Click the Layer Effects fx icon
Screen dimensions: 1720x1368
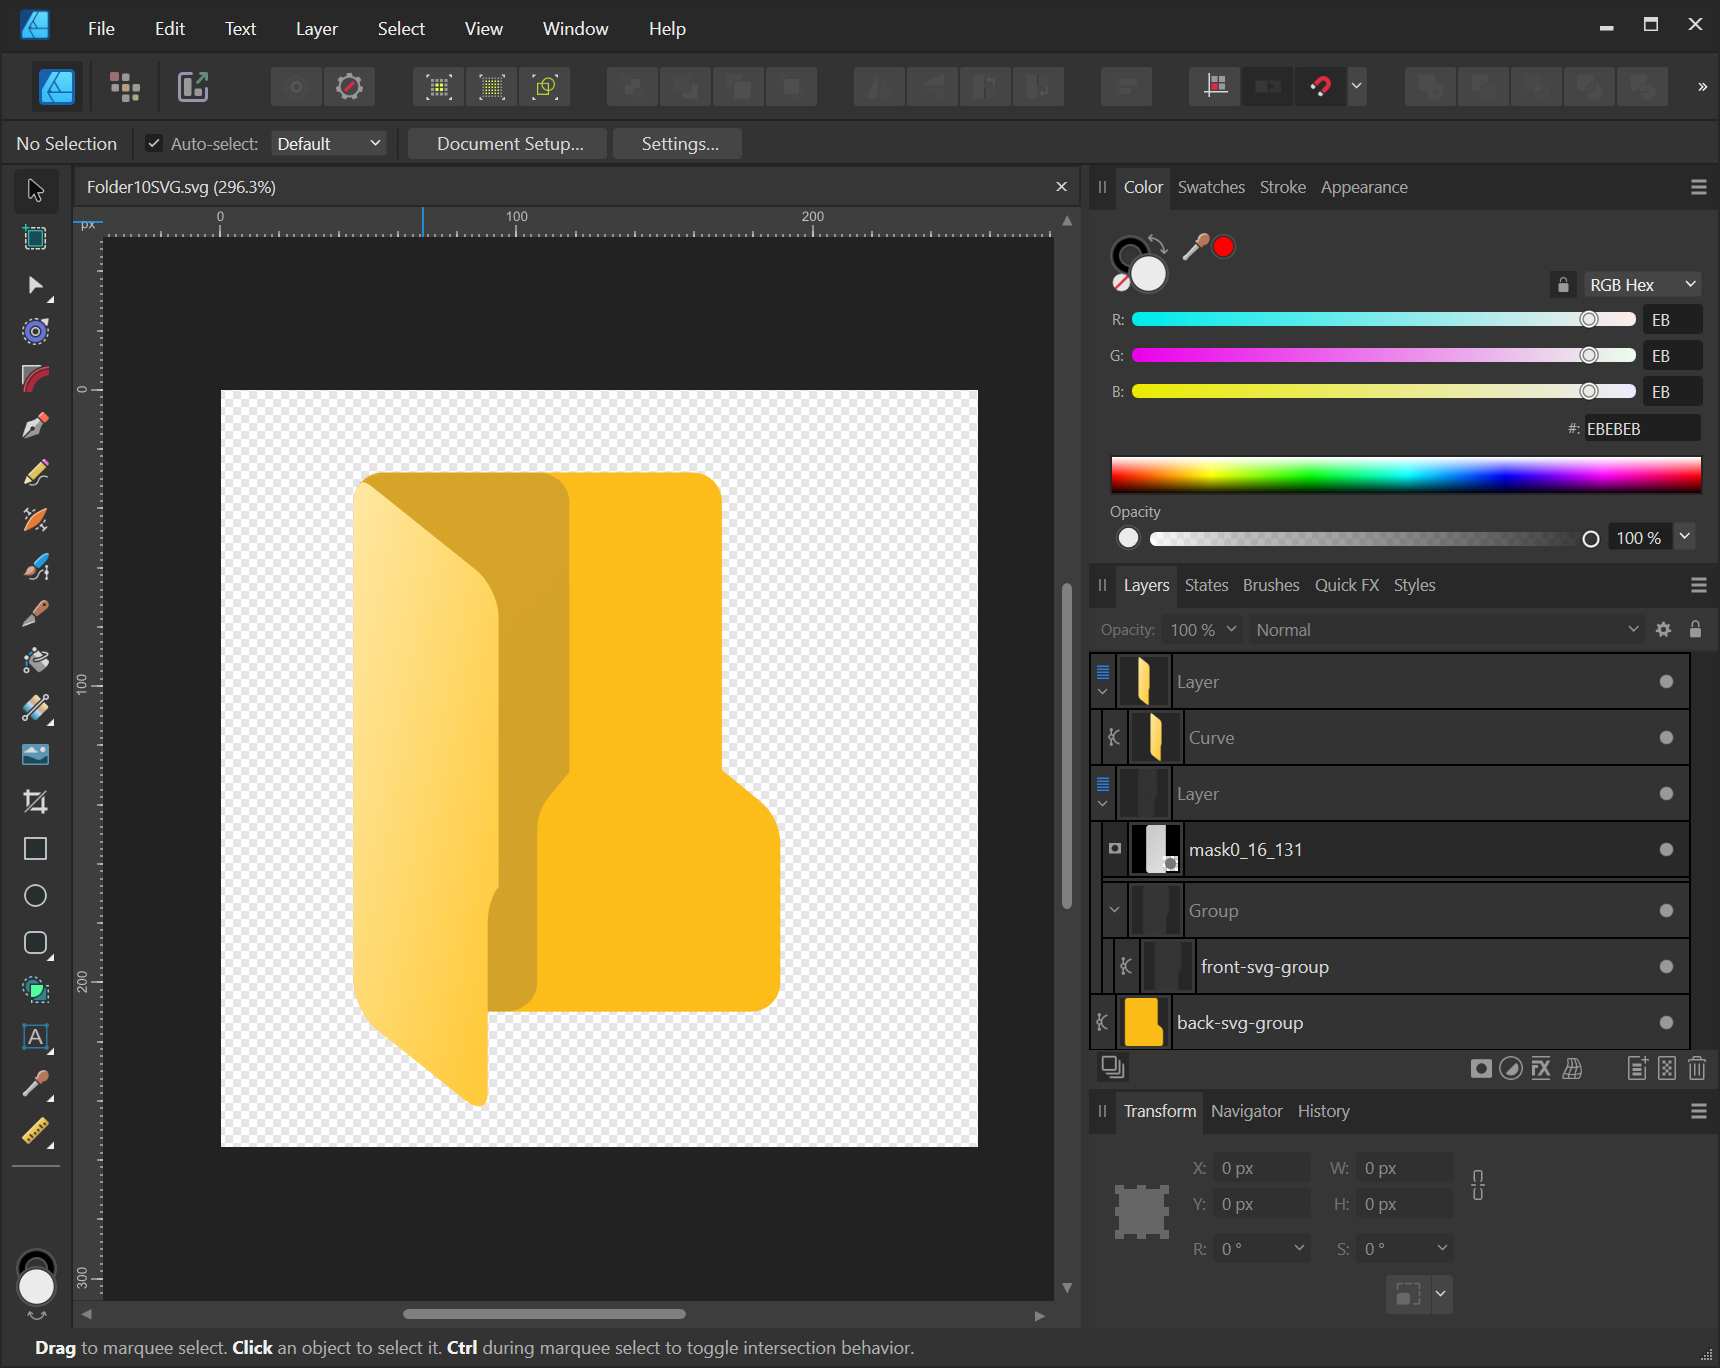click(1541, 1068)
